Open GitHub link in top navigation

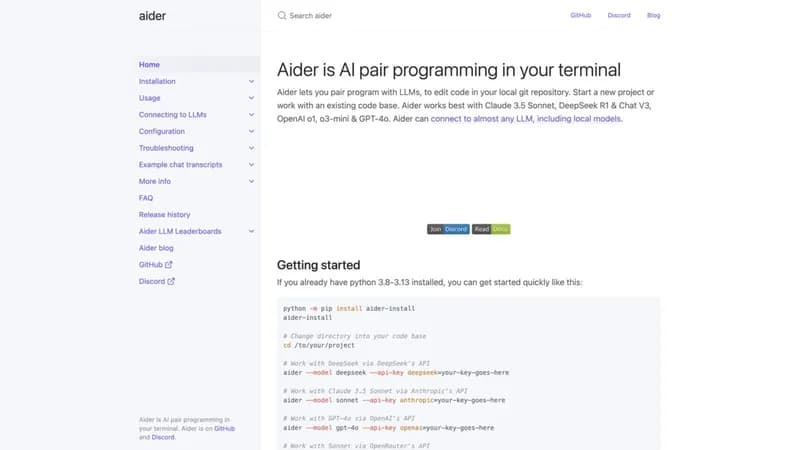tap(581, 15)
